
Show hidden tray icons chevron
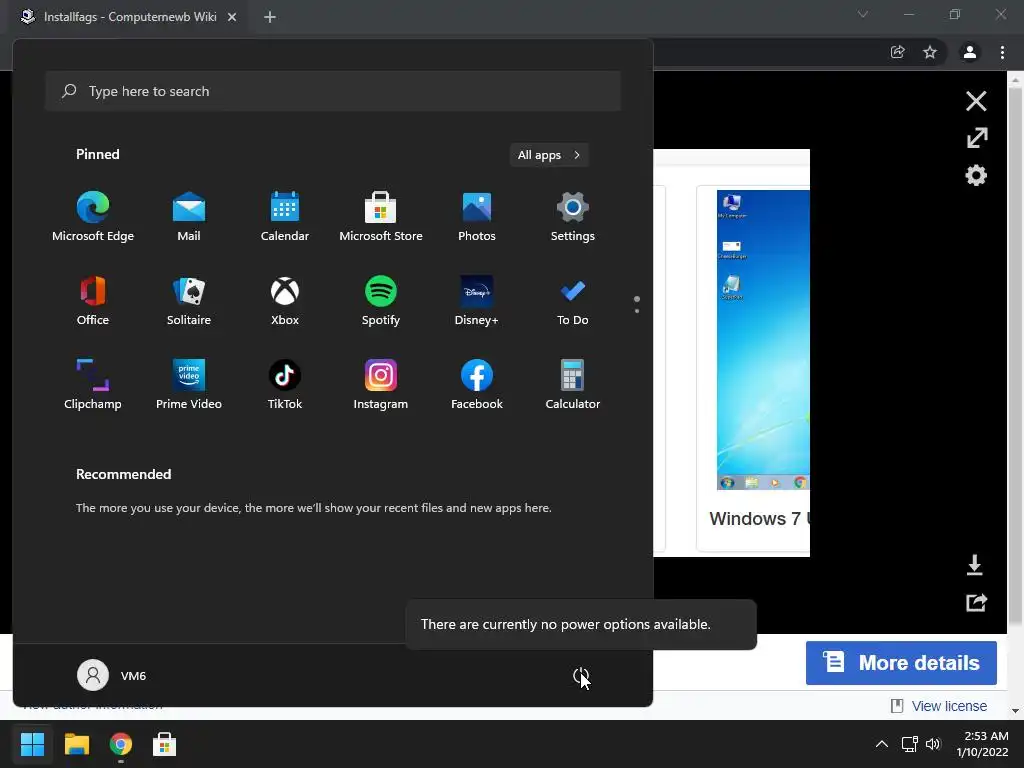click(x=882, y=744)
